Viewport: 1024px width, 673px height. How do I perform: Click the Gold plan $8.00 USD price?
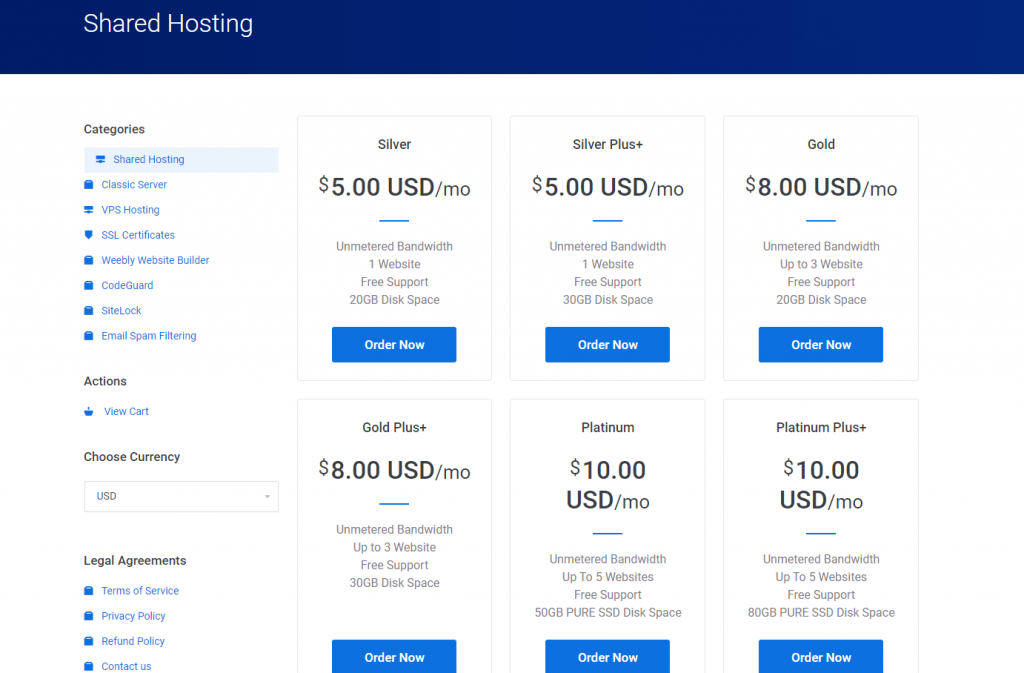coord(821,187)
